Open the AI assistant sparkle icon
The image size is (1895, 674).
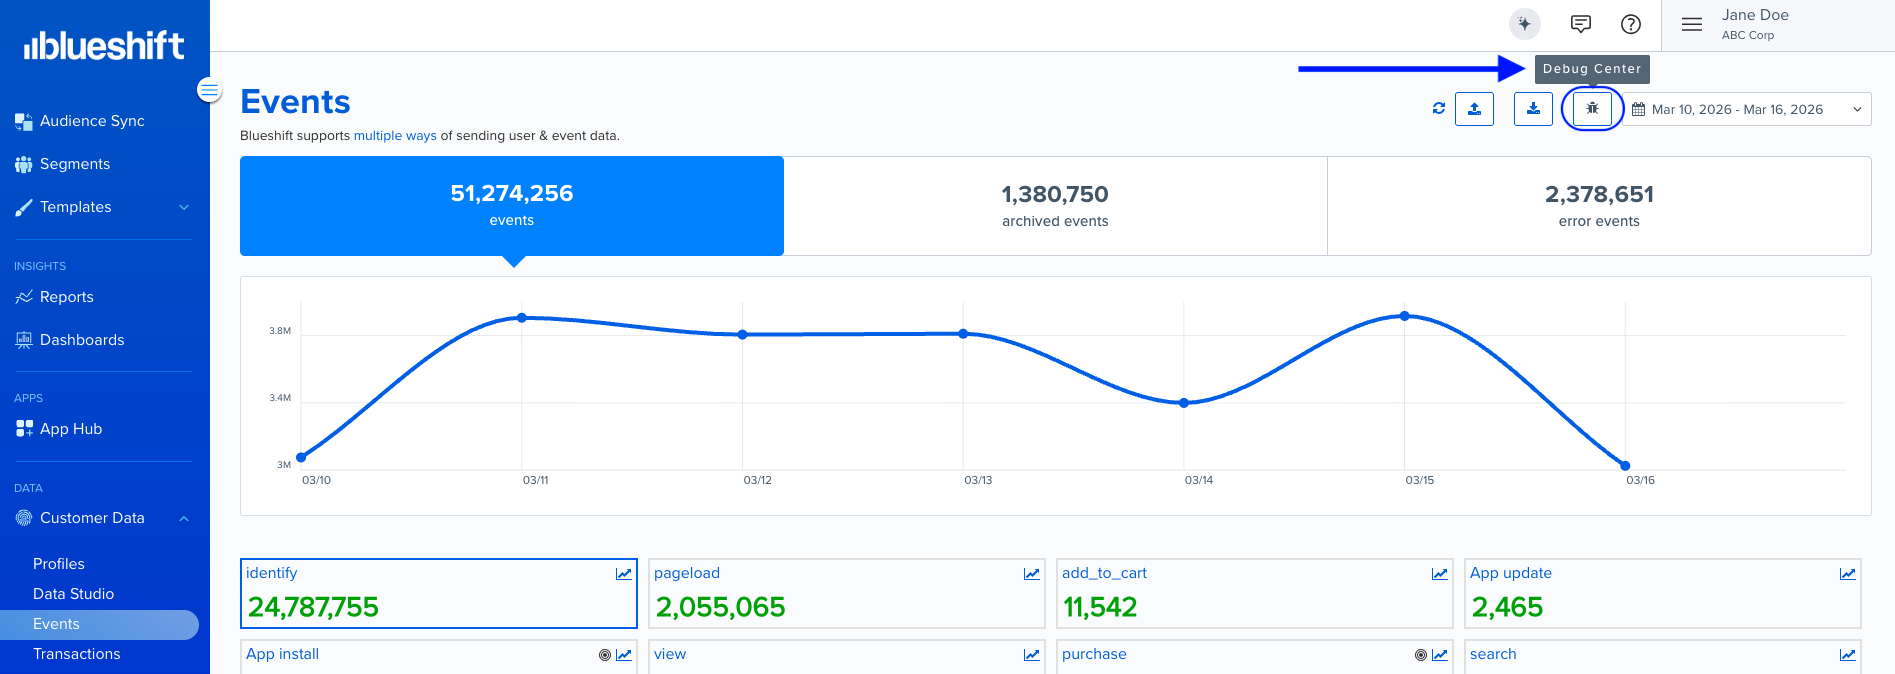(x=1524, y=24)
